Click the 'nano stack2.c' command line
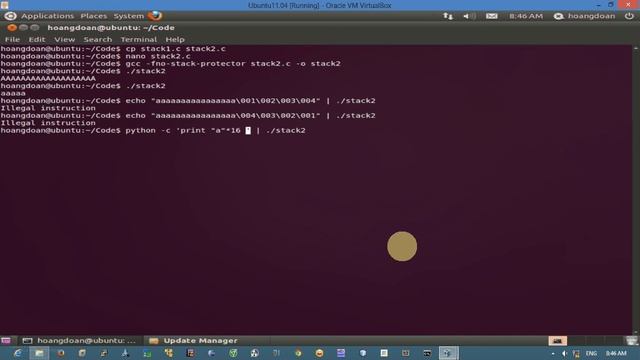Screen dimensions: 640x360 [96, 56]
